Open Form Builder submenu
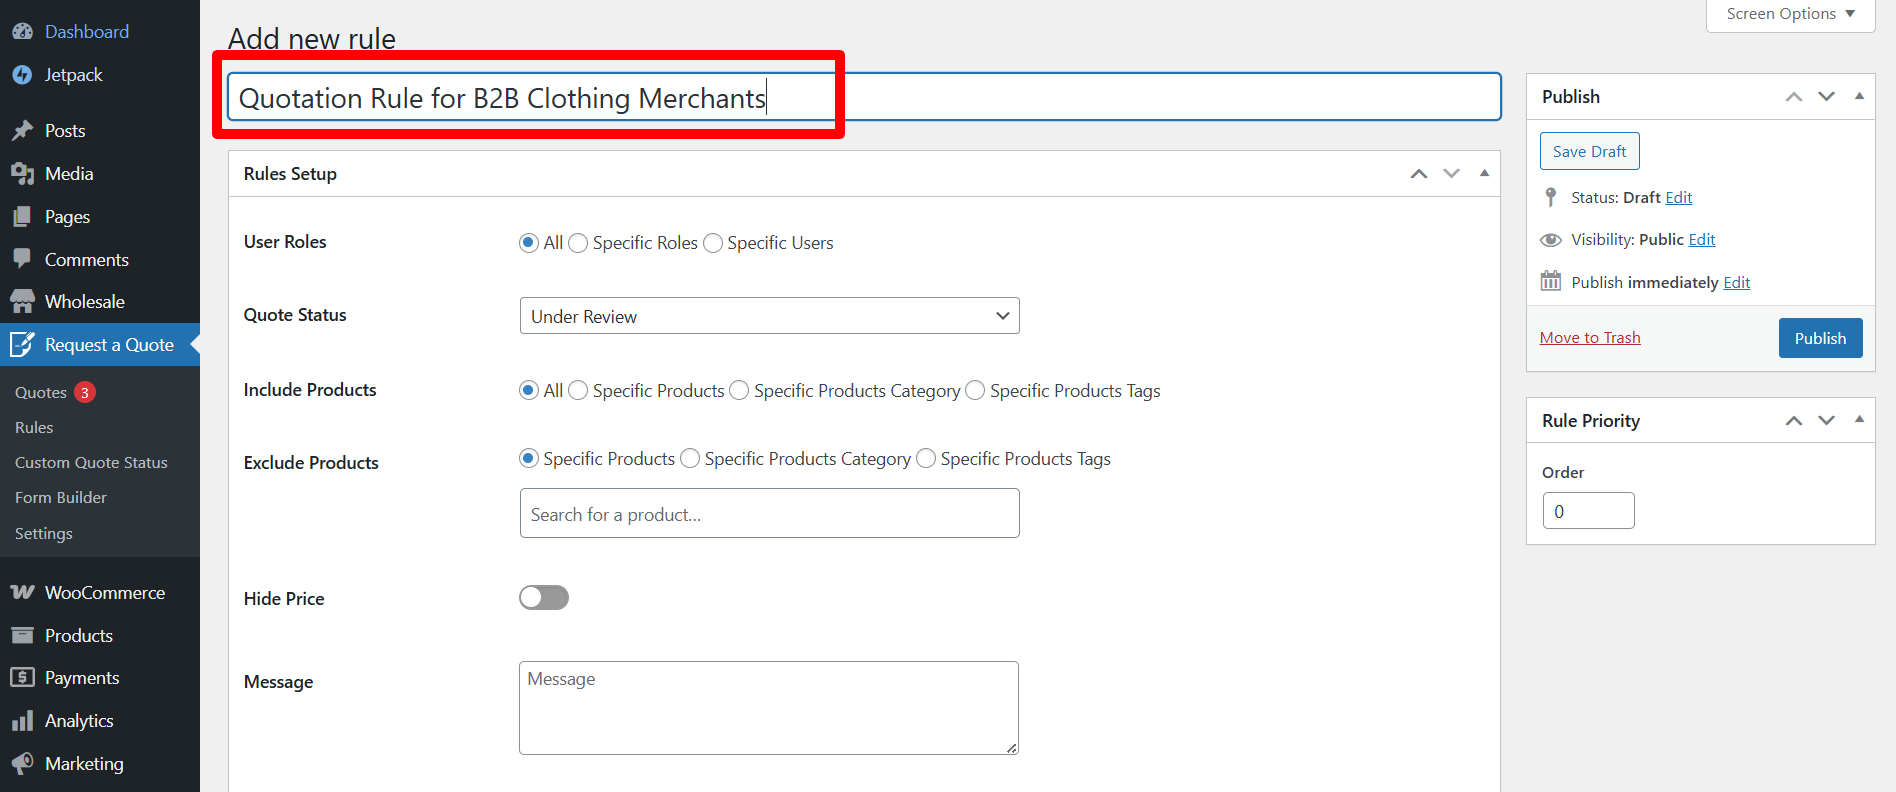This screenshot has width=1896, height=792. point(61,498)
